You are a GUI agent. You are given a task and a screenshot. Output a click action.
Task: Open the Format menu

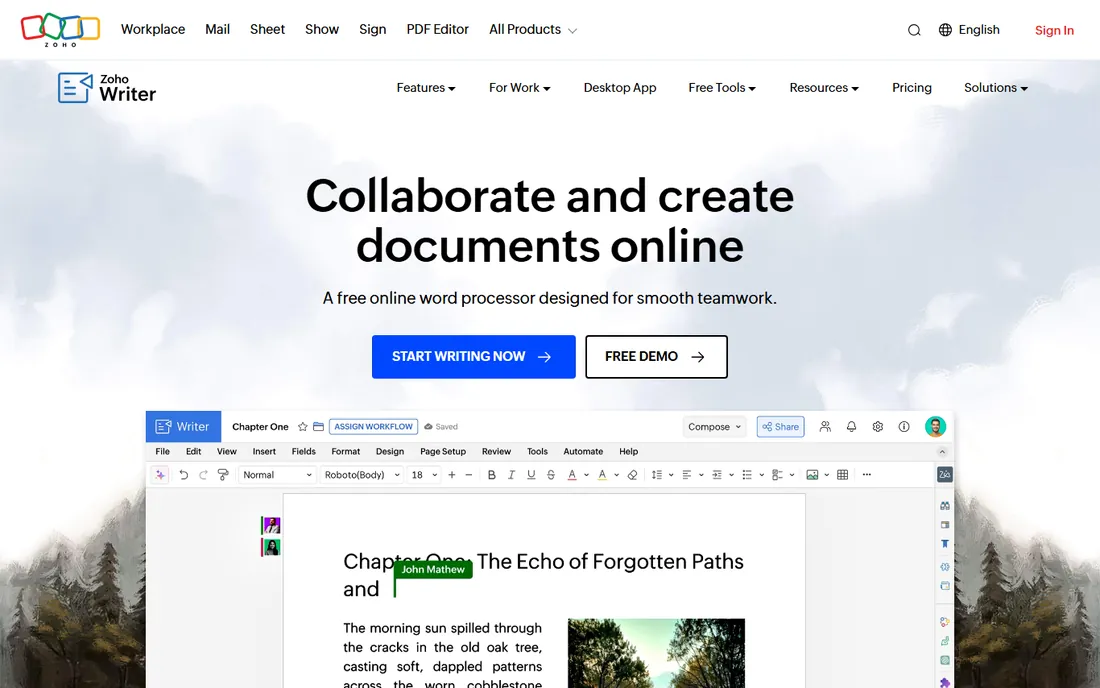[x=345, y=452]
